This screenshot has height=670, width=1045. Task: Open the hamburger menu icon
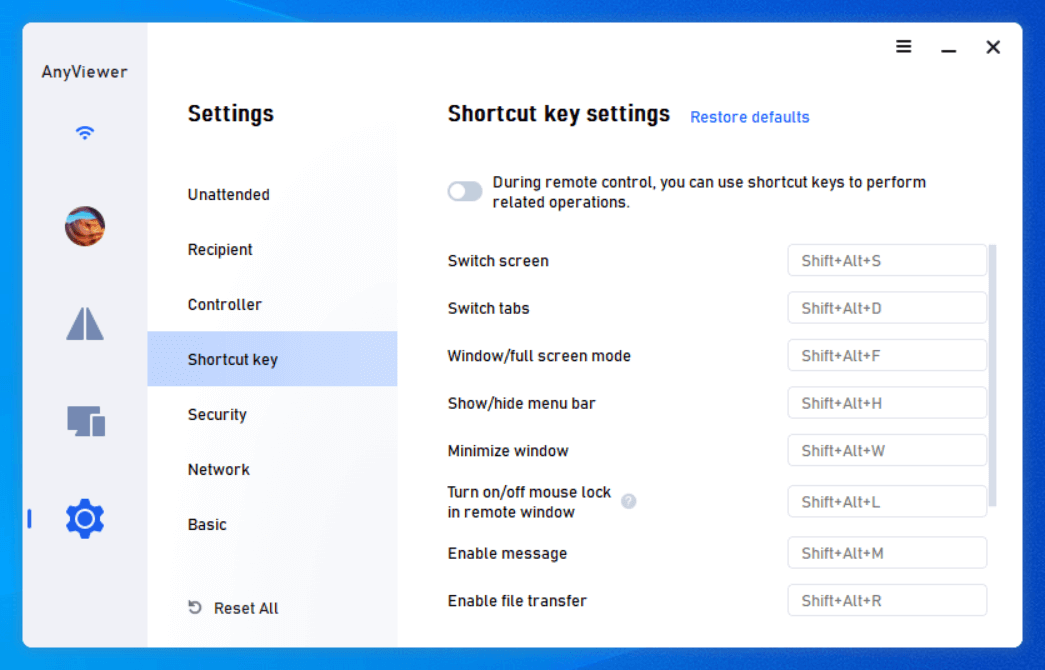coord(903,47)
